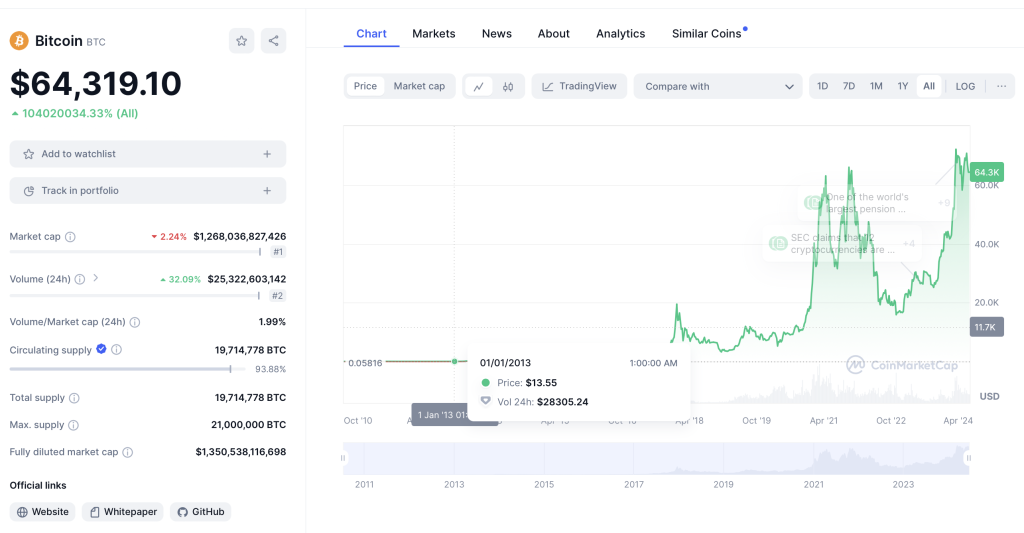This screenshot has height=533, width=1024.
Task: Click plus icon on Add to watchlist
Action: pyautogui.click(x=267, y=154)
